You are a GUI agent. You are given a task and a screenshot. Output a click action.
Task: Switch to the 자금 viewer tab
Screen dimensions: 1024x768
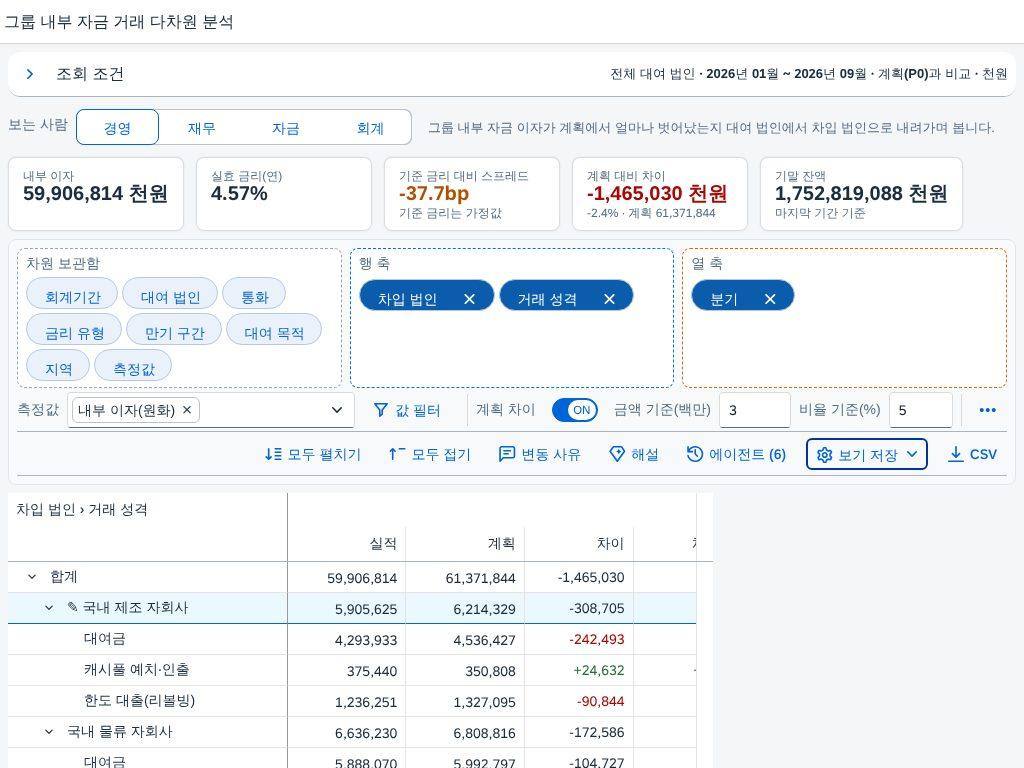point(285,127)
